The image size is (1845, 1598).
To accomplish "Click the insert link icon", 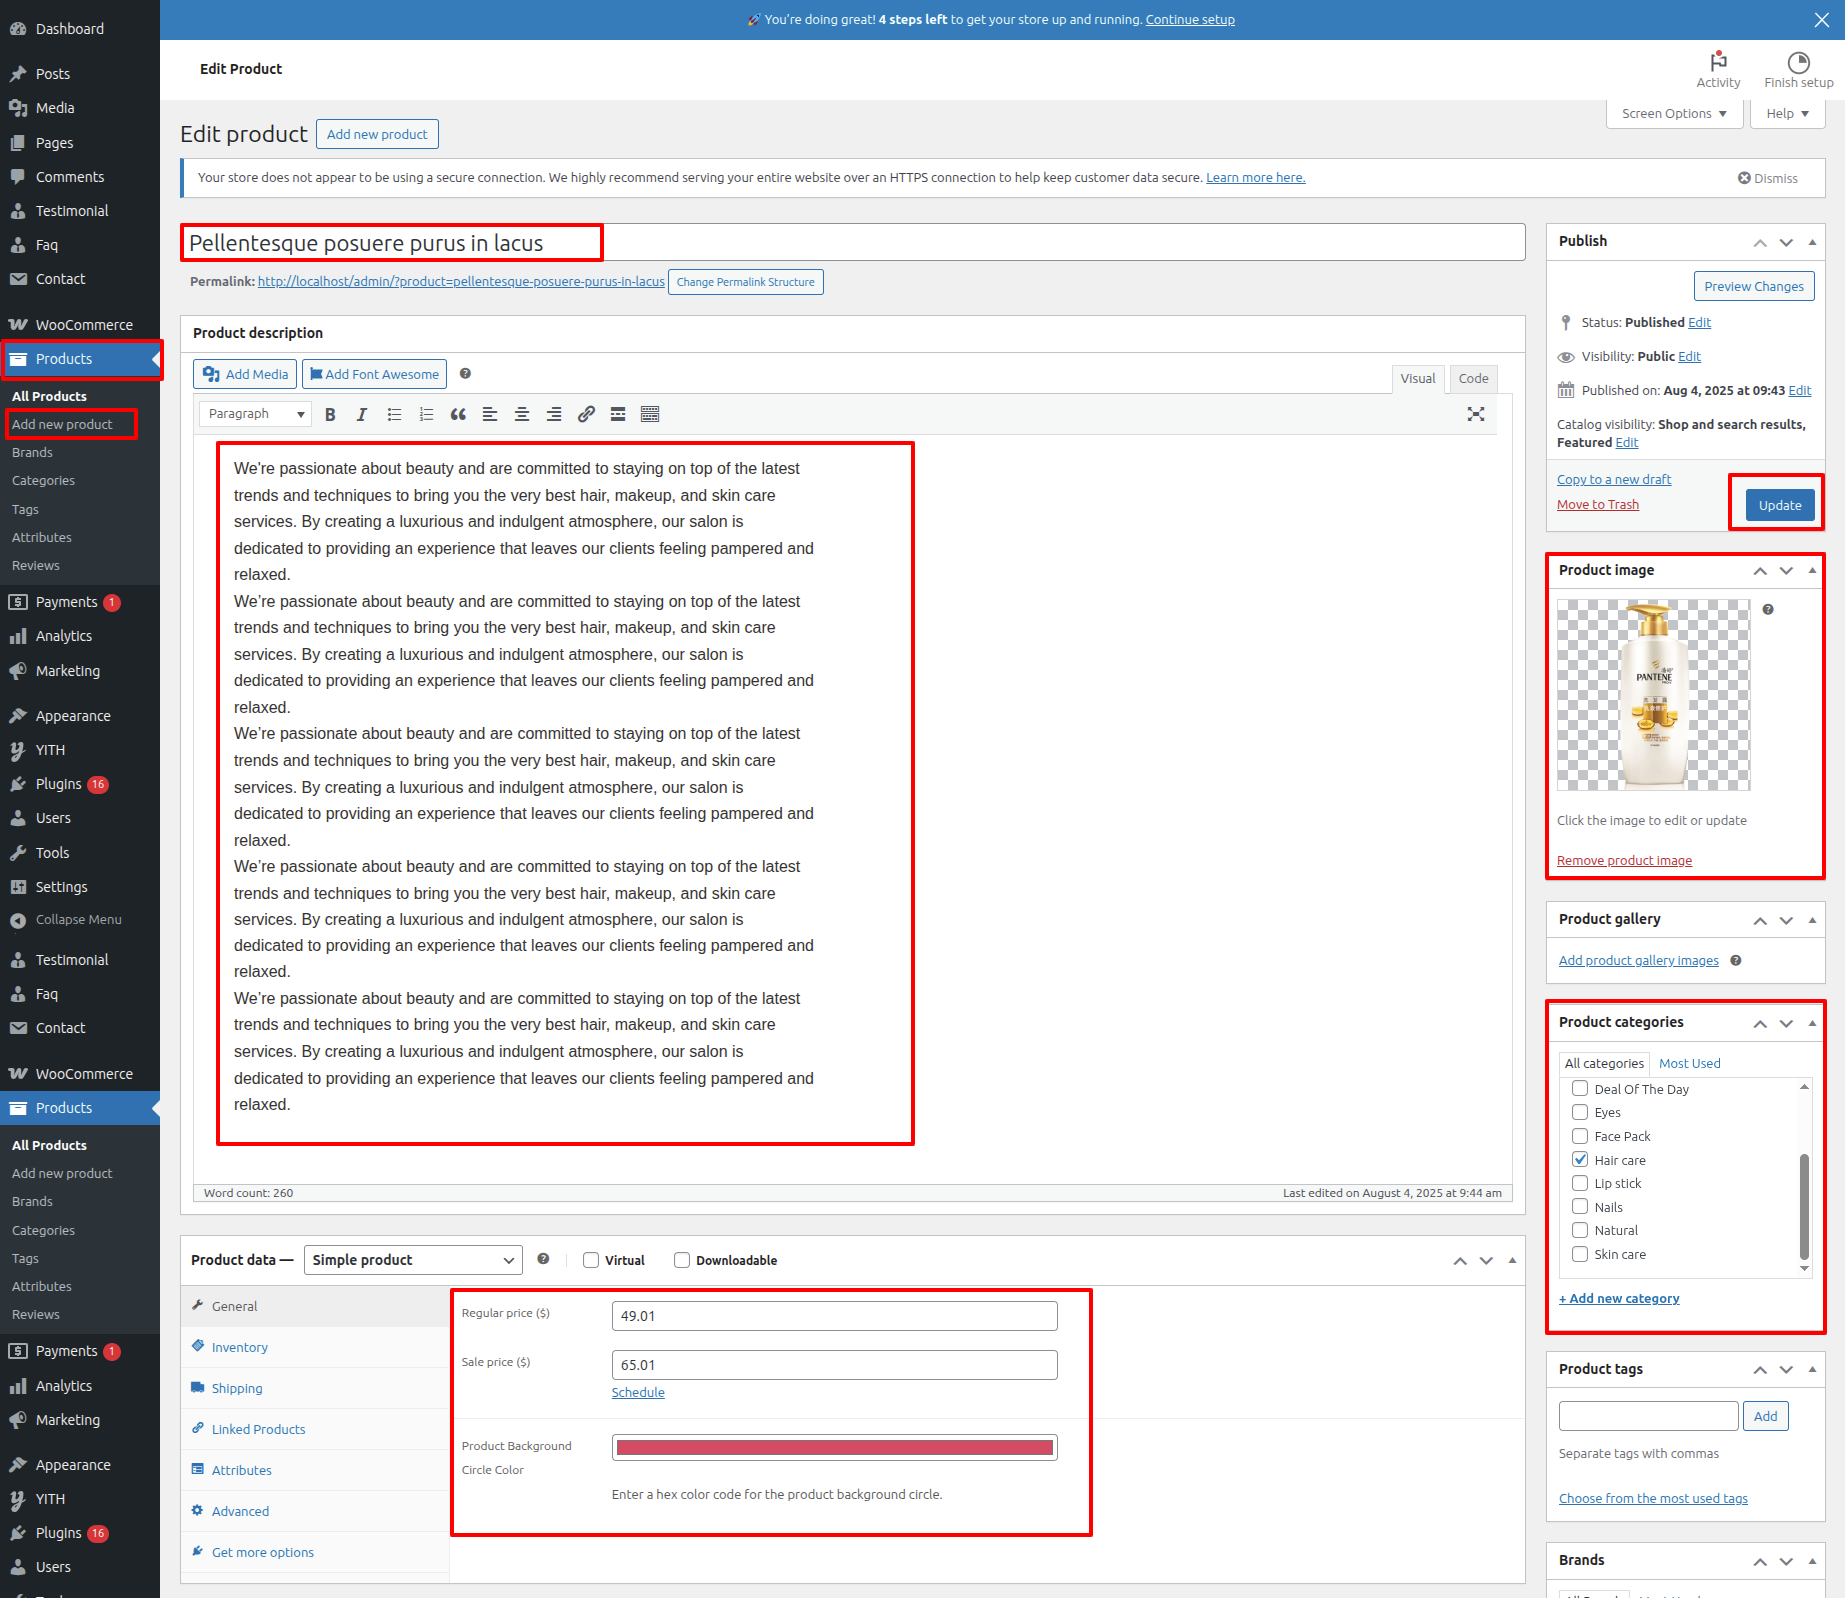I will coord(586,414).
